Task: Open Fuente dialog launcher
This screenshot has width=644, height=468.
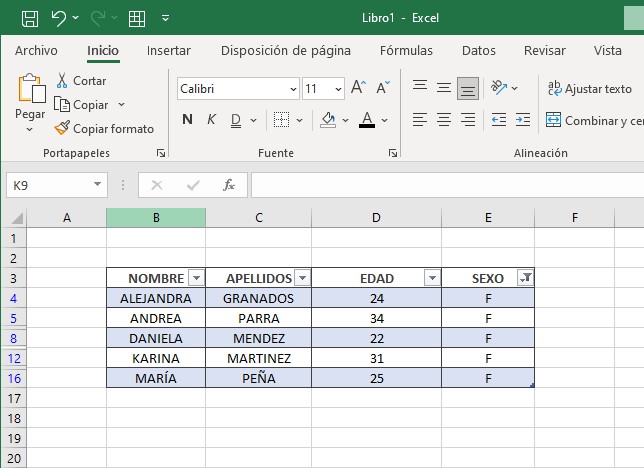Action: tap(393, 153)
